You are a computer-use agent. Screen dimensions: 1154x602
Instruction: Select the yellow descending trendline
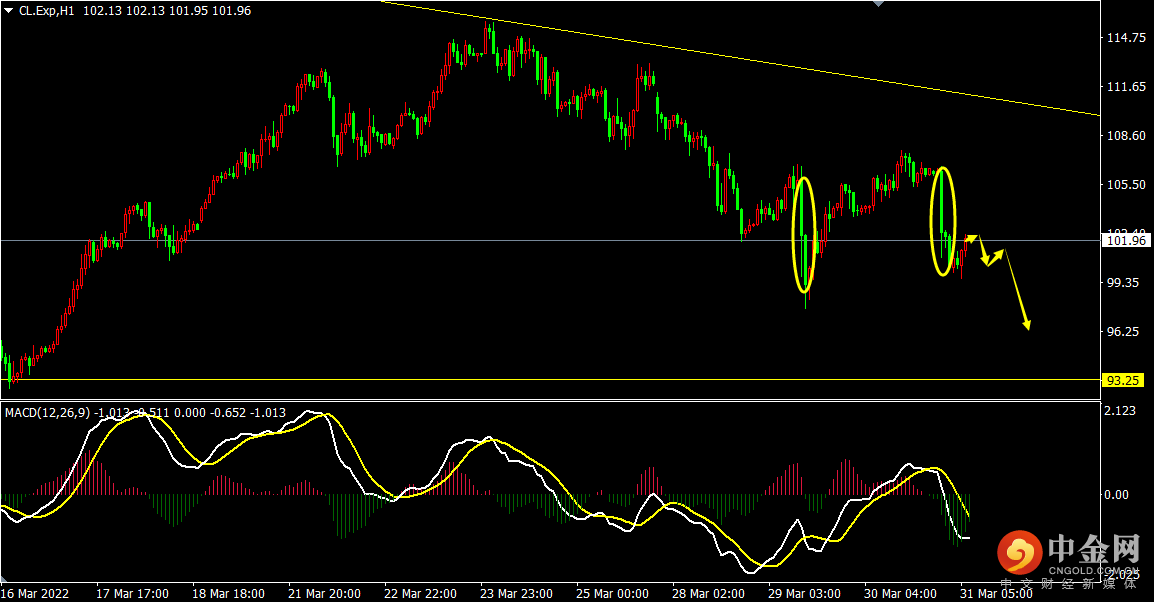(740, 58)
